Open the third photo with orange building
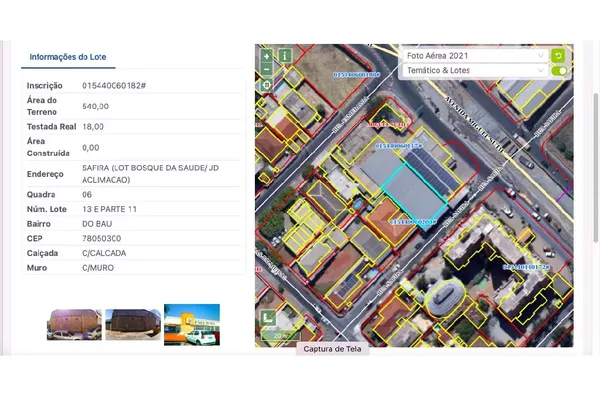Screen dimensions: 600x396 point(192,324)
